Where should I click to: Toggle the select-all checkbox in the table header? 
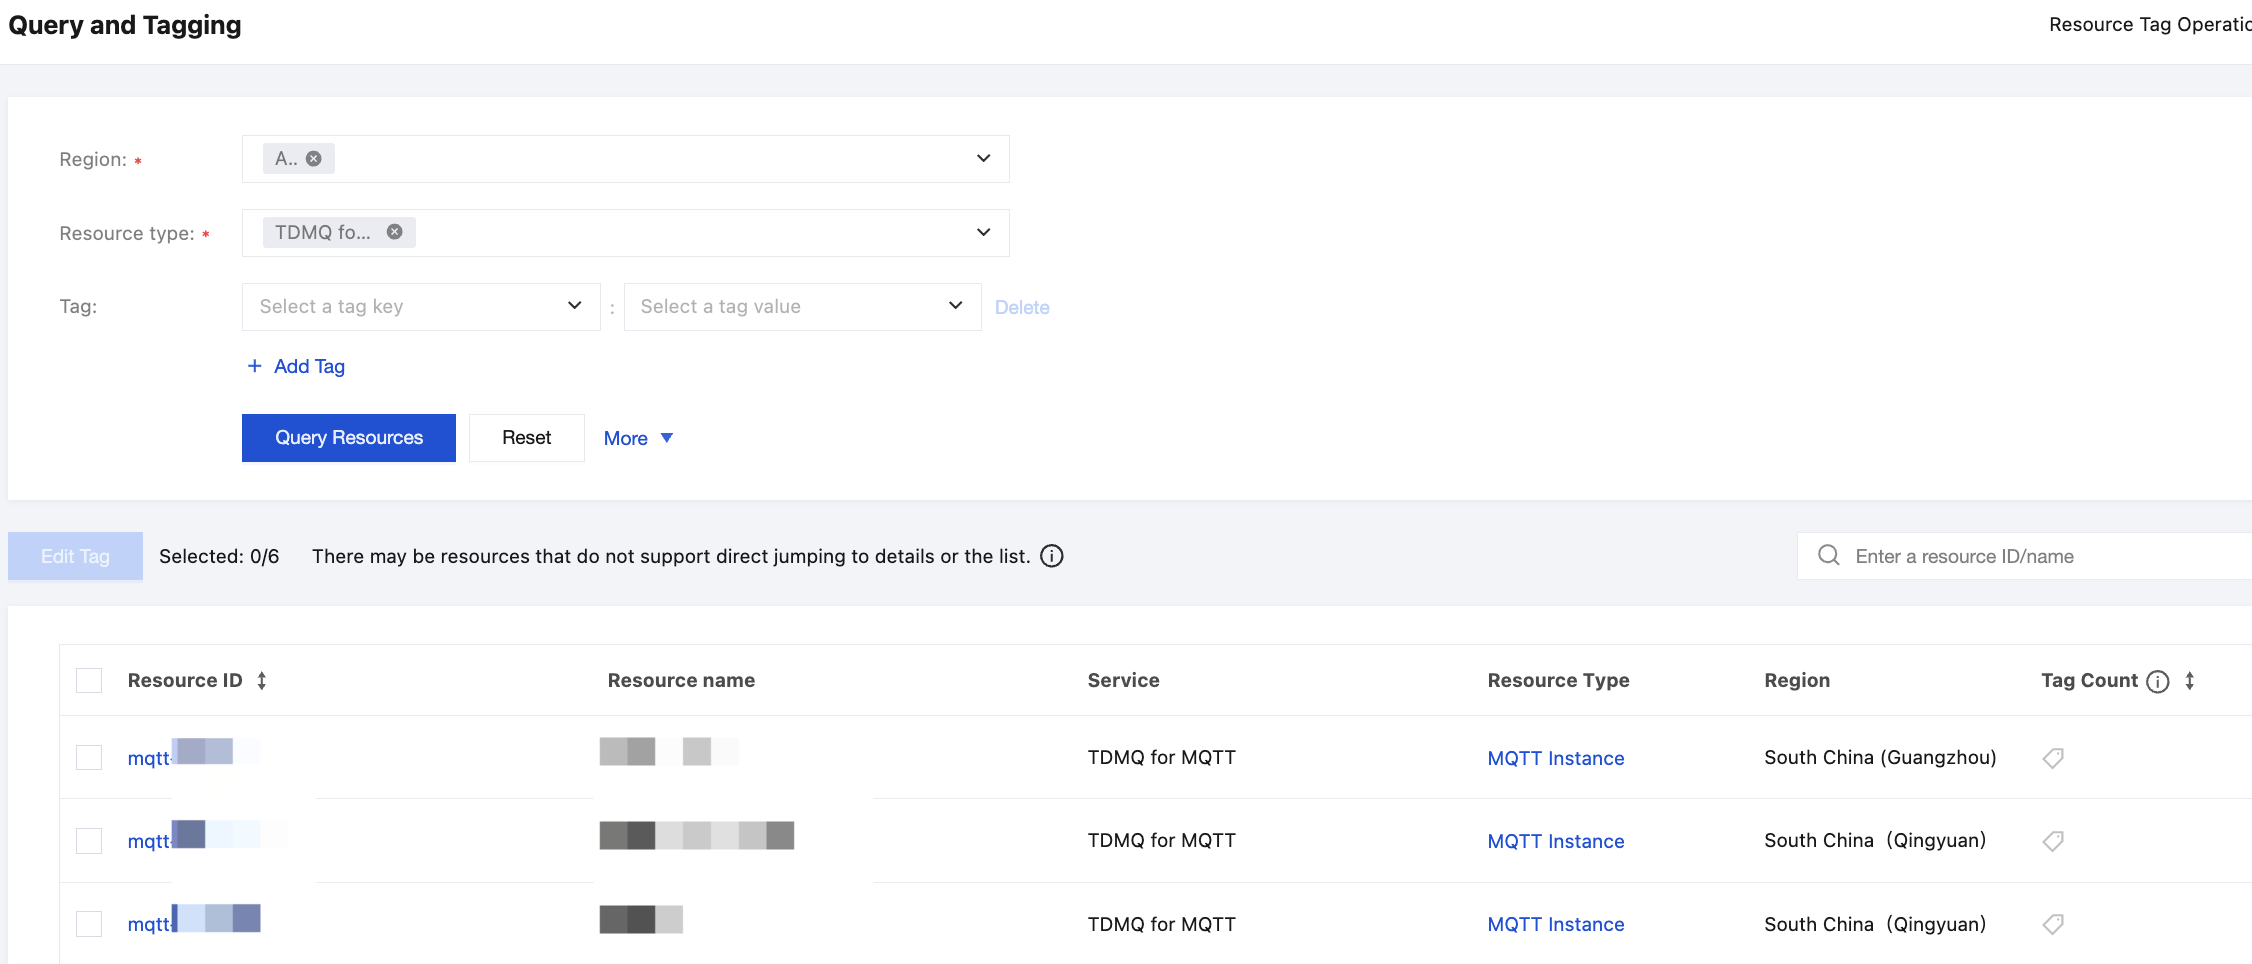[89, 681]
